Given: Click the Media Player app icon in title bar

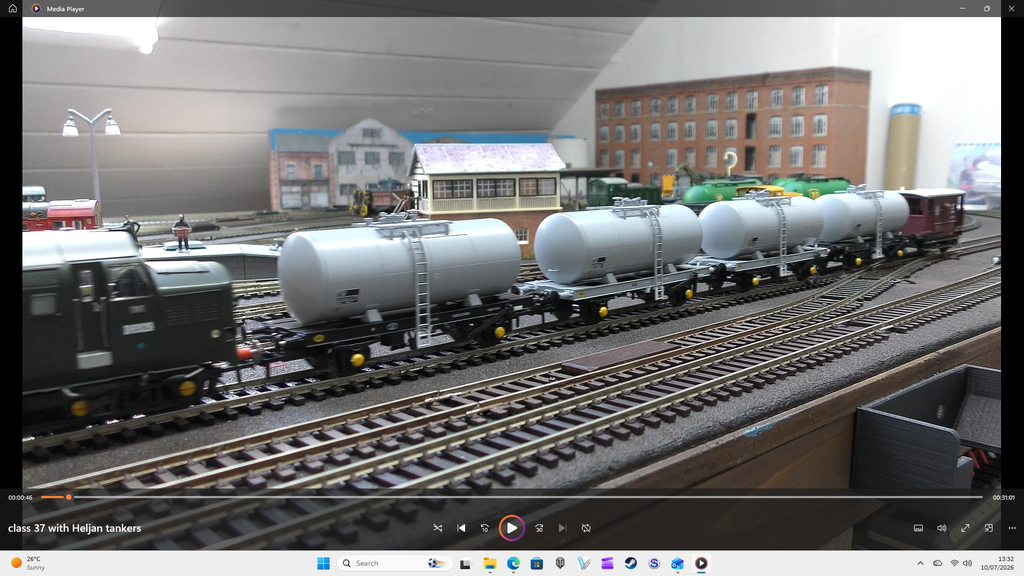Looking at the screenshot, I should [x=36, y=8].
